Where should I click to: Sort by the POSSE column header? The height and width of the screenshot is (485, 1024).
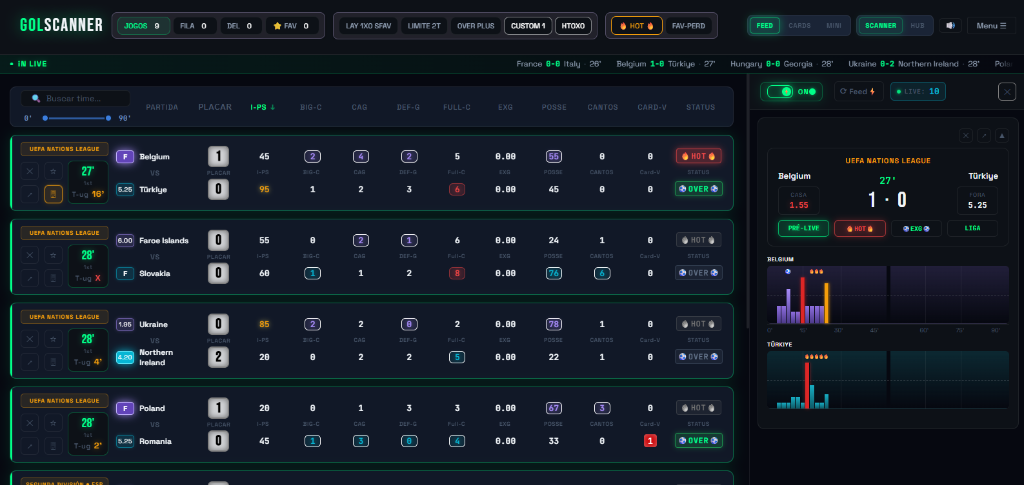point(554,107)
